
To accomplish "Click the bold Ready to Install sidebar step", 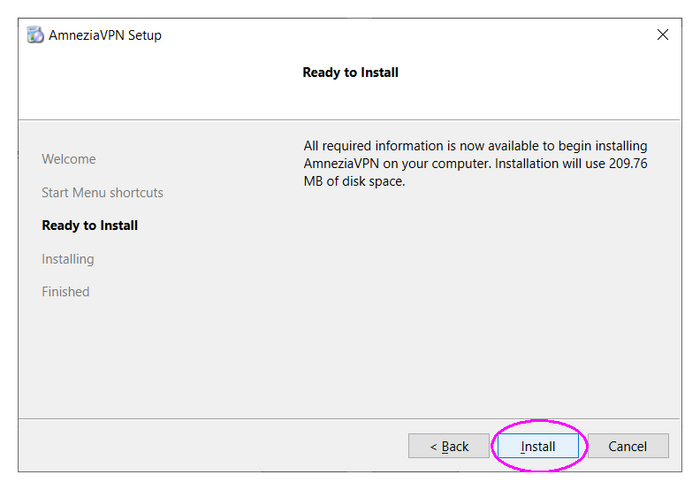I will [90, 225].
